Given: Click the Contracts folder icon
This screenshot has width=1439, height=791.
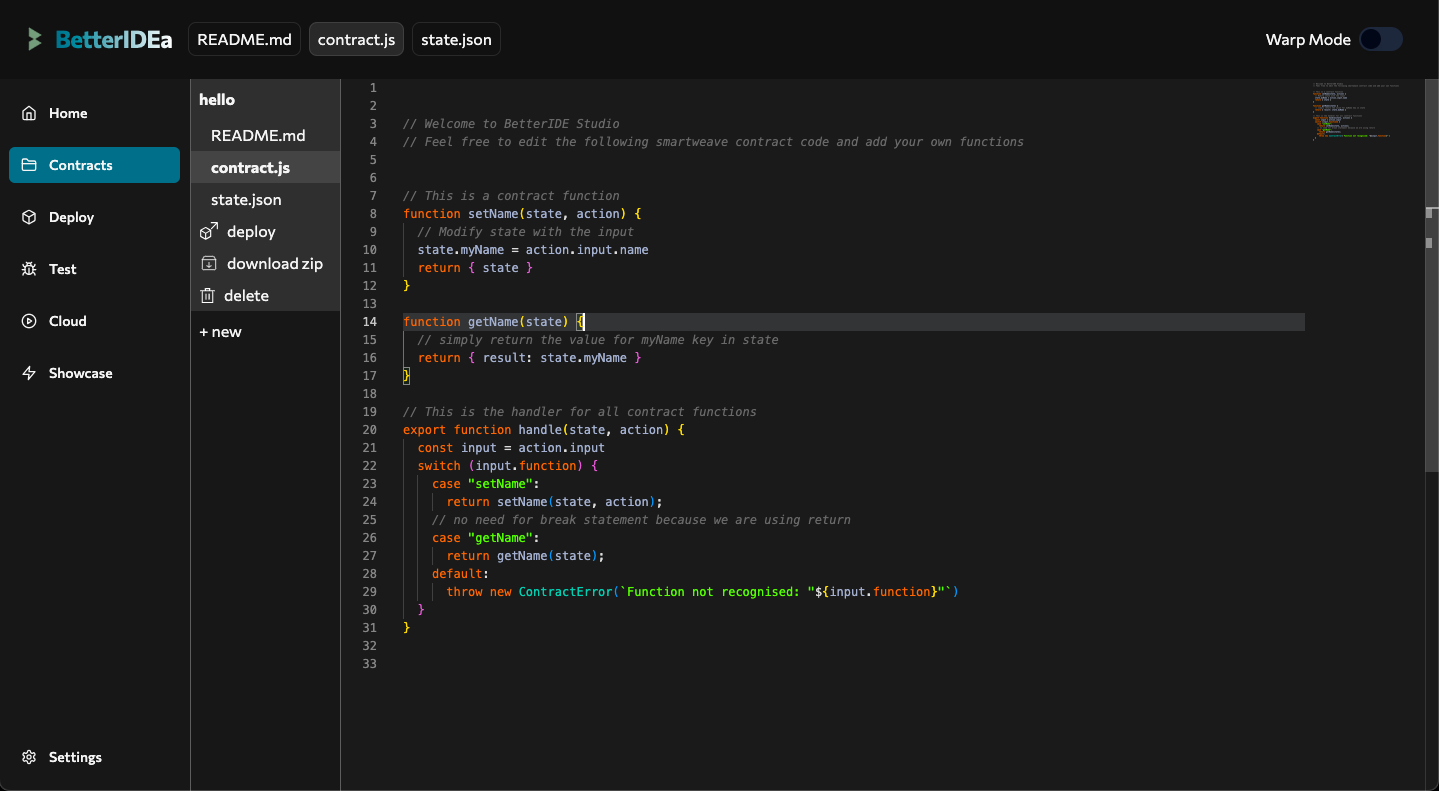Looking at the screenshot, I should (29, 165).
